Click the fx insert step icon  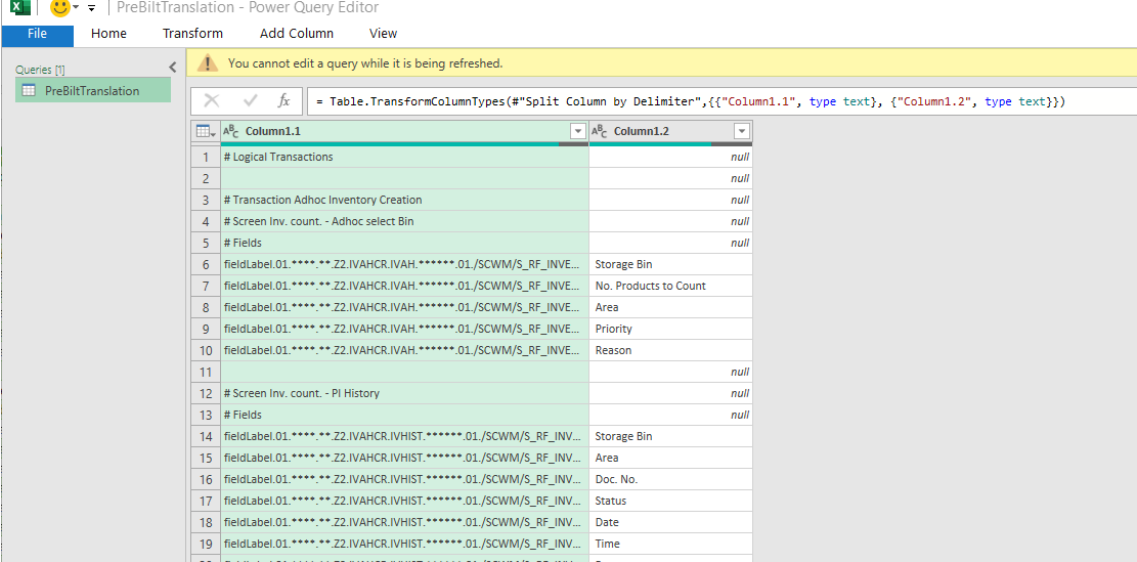(284, 101)
